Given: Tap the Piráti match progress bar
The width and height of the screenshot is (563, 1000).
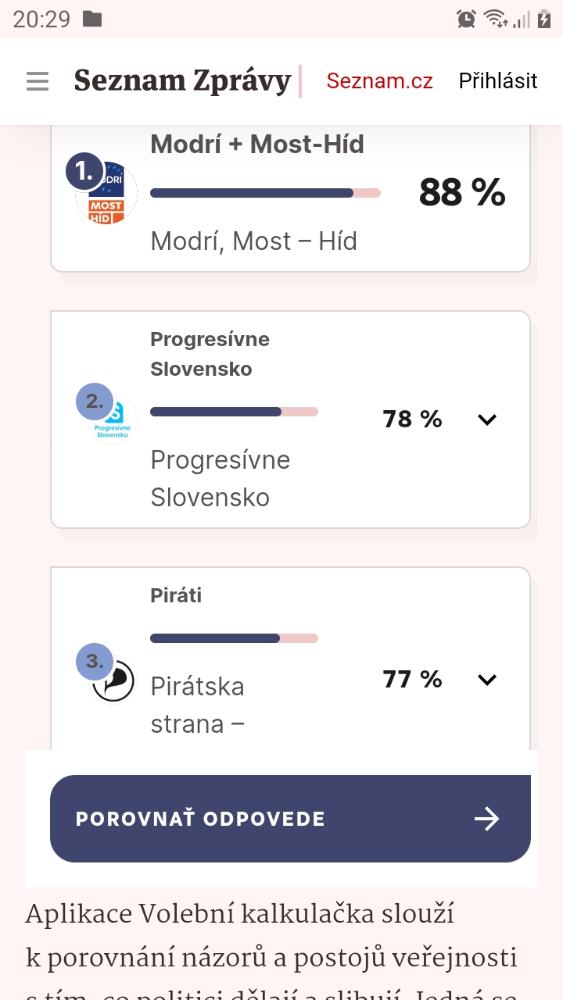Looking at the screenshot, I should tap(234, 638).
